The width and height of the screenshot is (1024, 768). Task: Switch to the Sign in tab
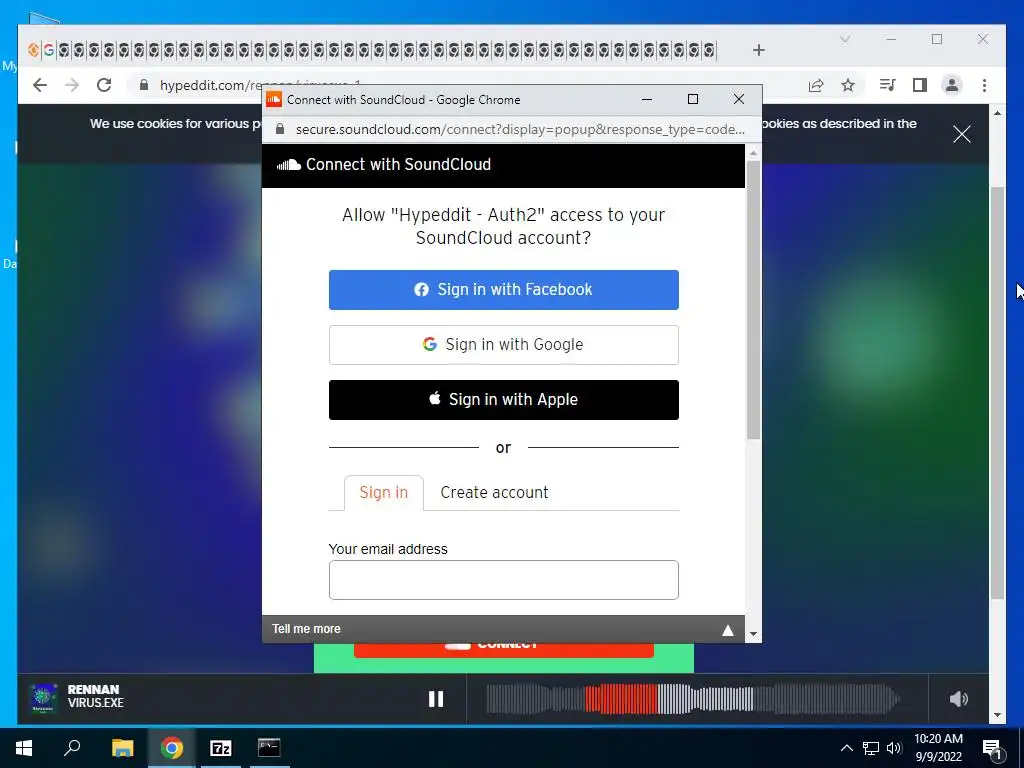[383, 492]
